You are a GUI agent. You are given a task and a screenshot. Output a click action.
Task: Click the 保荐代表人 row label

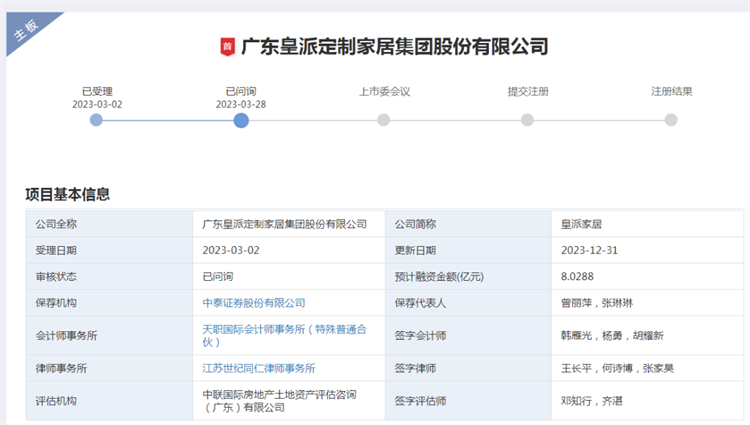420,303
